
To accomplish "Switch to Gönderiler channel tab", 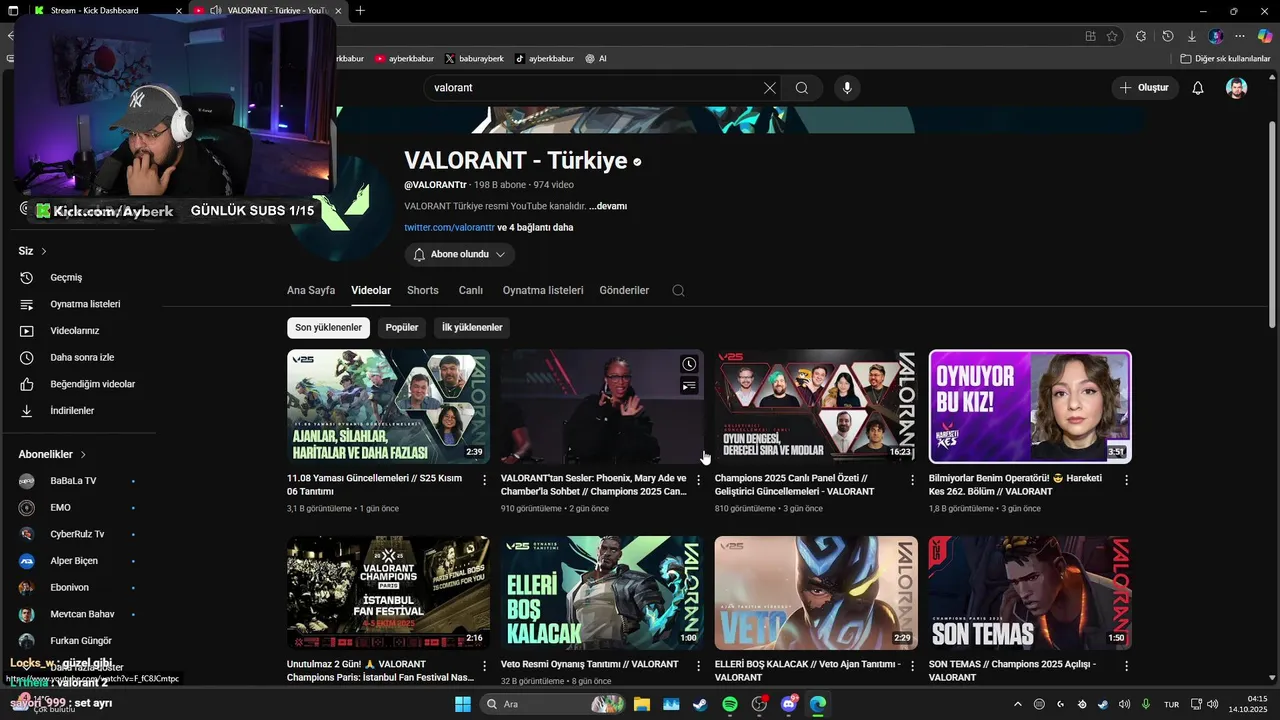I will coord(624,290).
